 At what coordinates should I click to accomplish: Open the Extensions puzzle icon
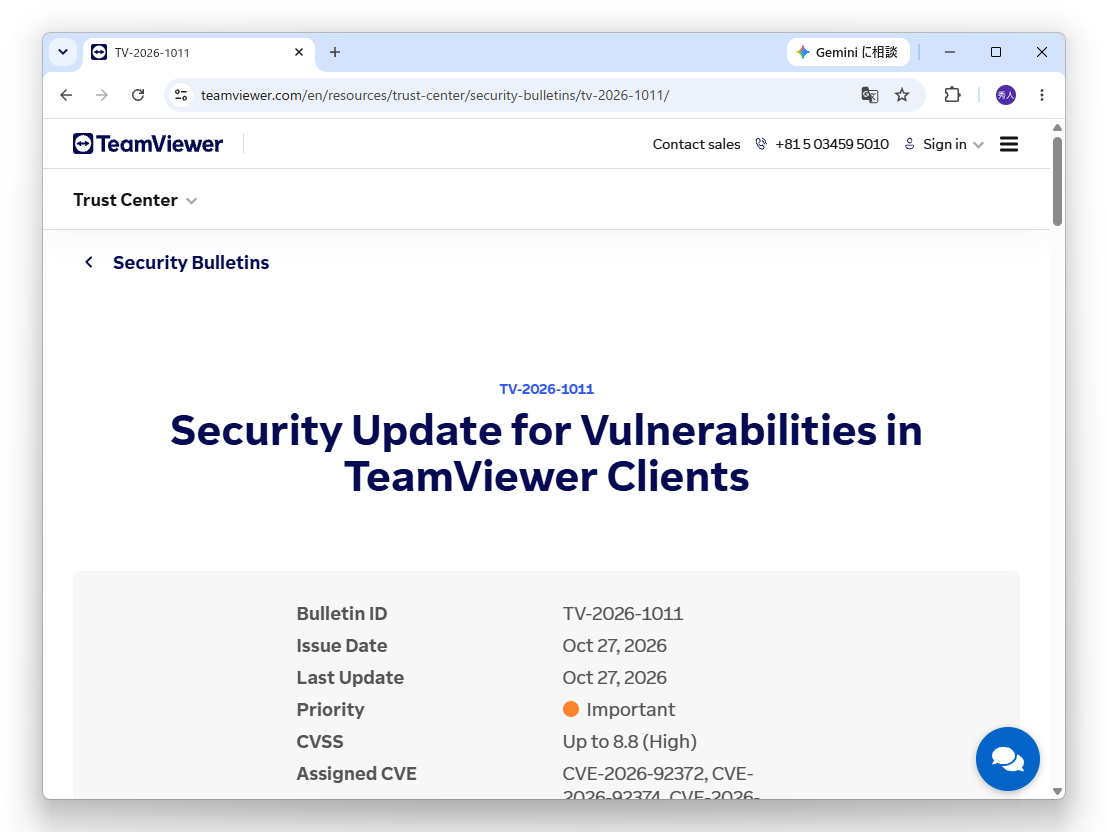(953, 95)
